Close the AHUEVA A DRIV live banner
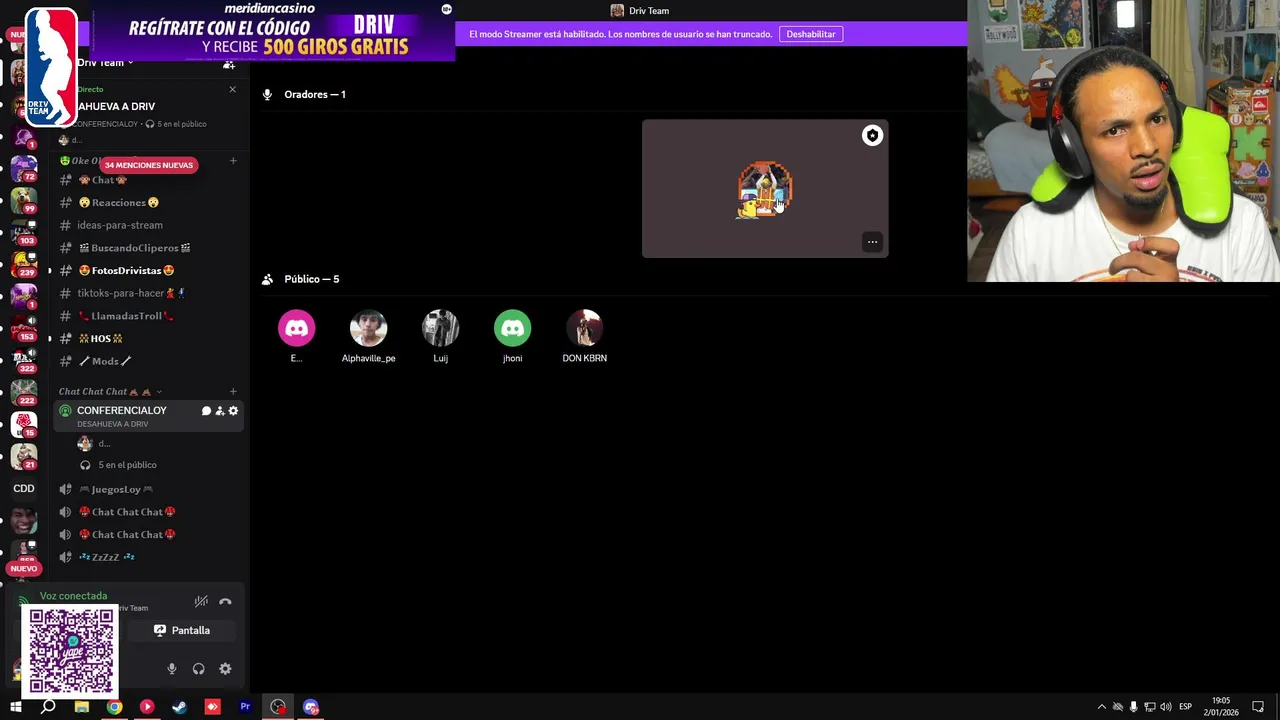The width and height of the screenshot is (1280, 720). 233,90
